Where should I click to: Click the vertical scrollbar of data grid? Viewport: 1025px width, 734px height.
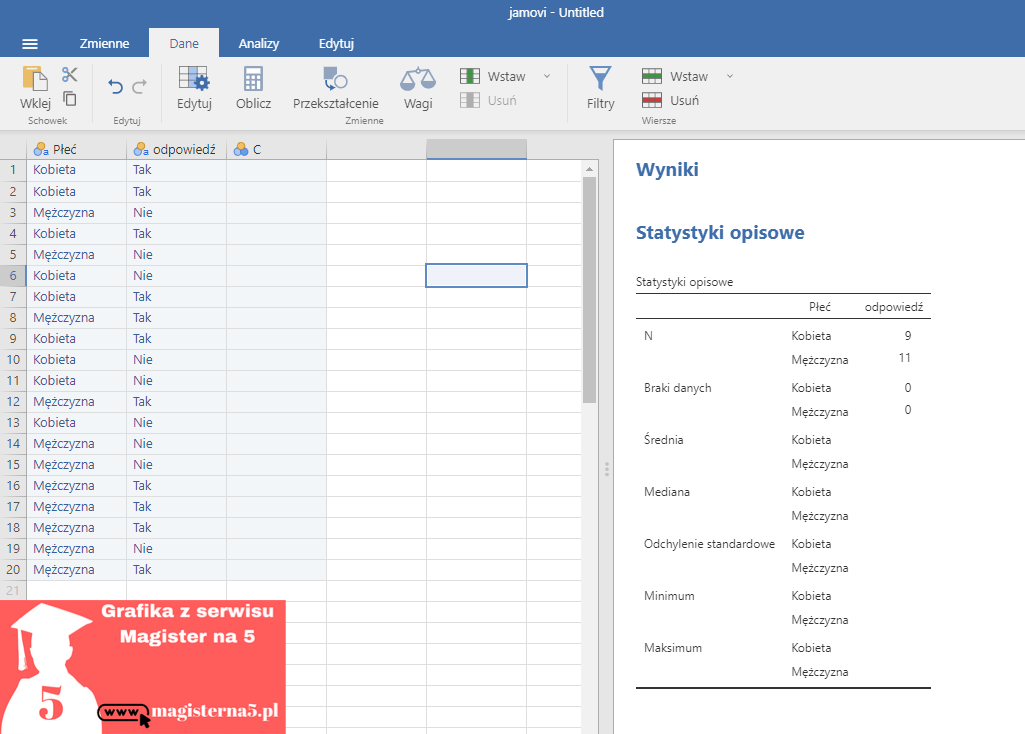point(589,290)
